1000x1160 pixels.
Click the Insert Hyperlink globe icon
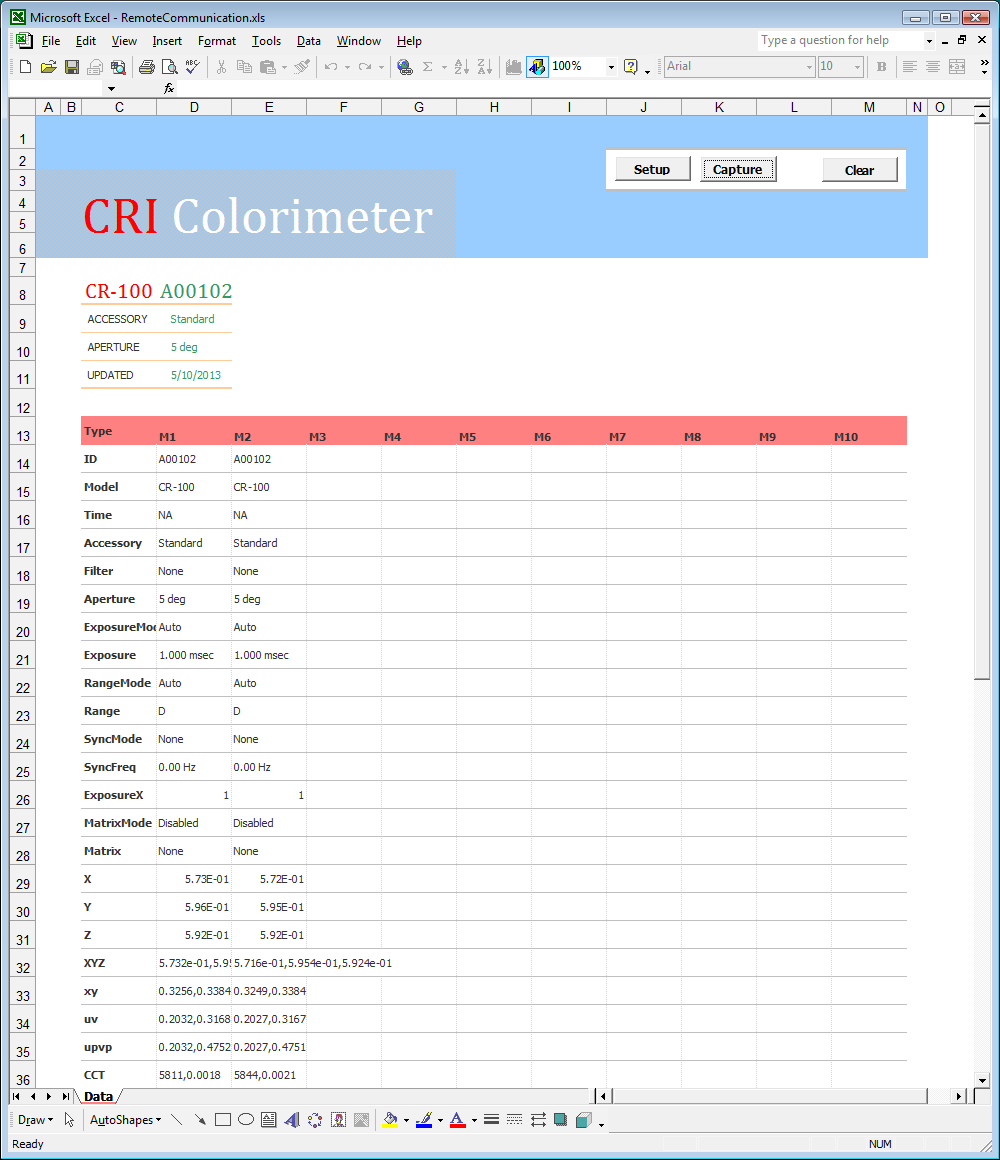(x=405, y=67)
